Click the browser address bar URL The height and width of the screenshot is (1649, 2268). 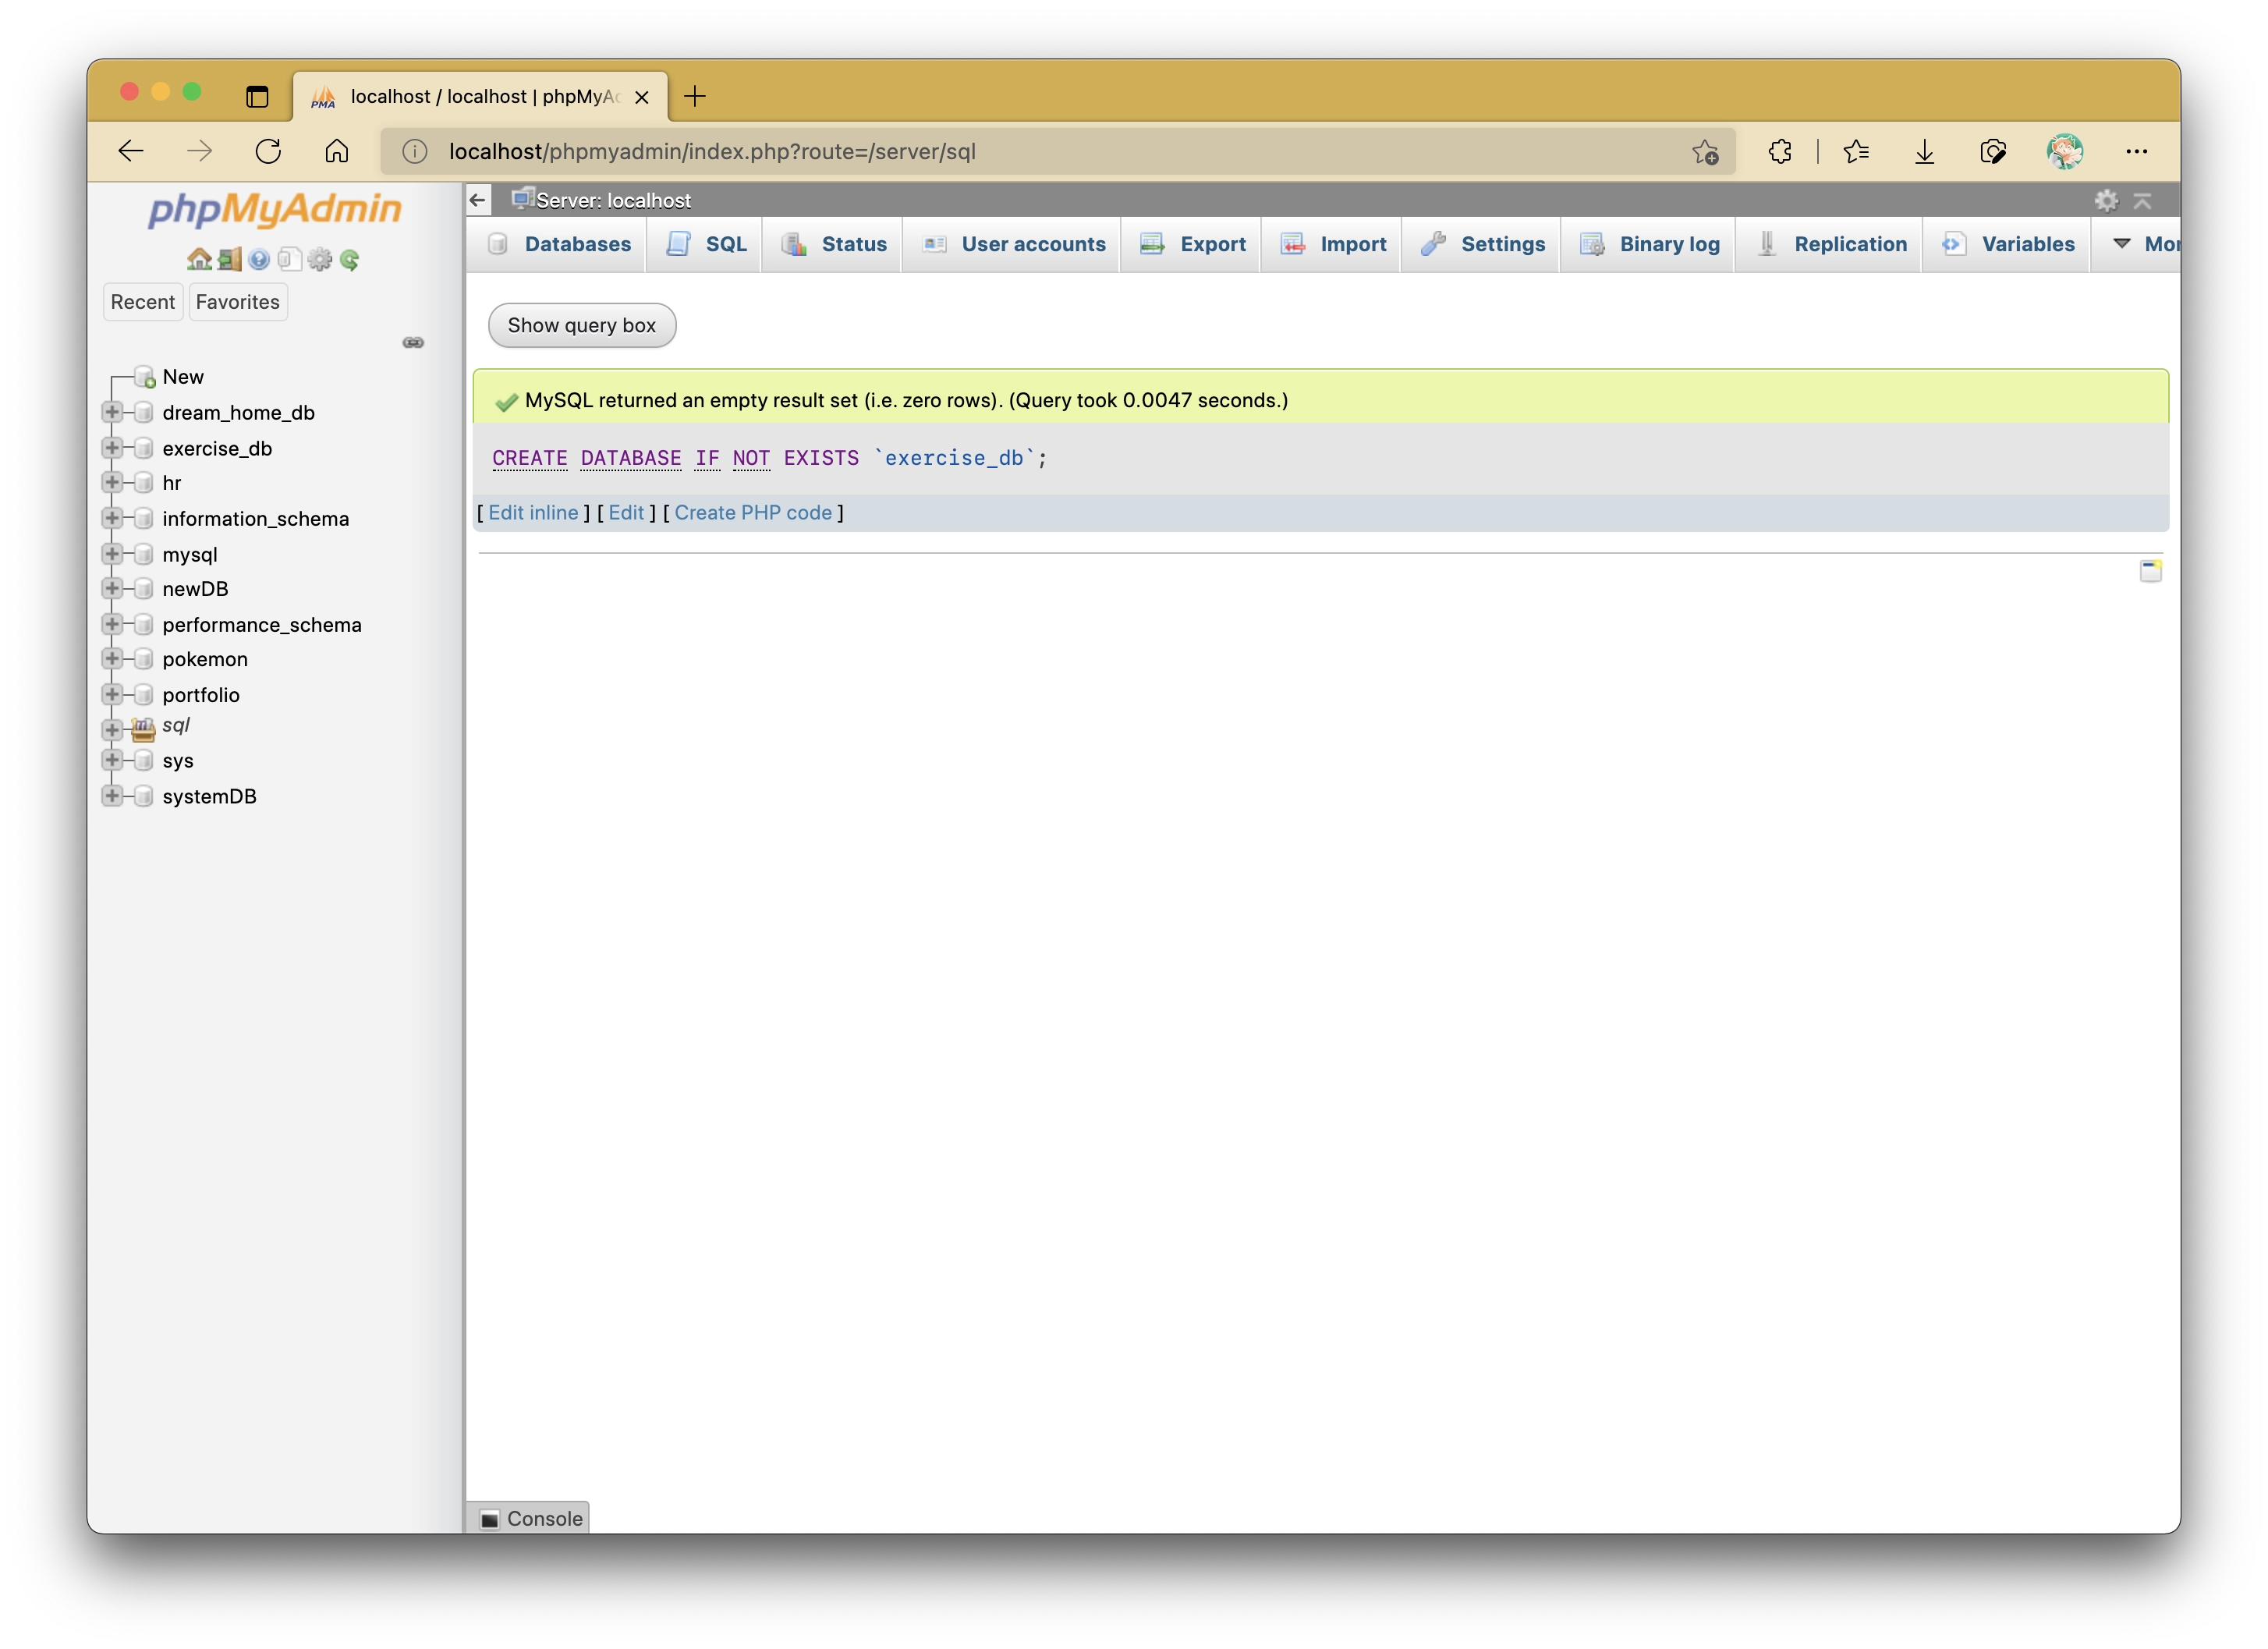tap(712, 151)
